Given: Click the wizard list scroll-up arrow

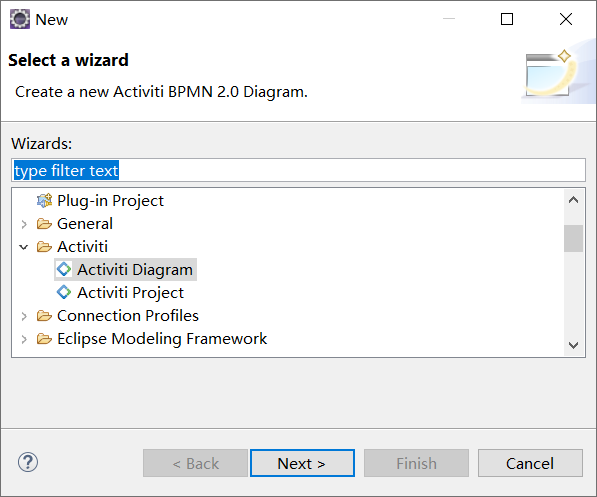Looking at the screenshot, I should pyautogui.click(x=573, y=200).
